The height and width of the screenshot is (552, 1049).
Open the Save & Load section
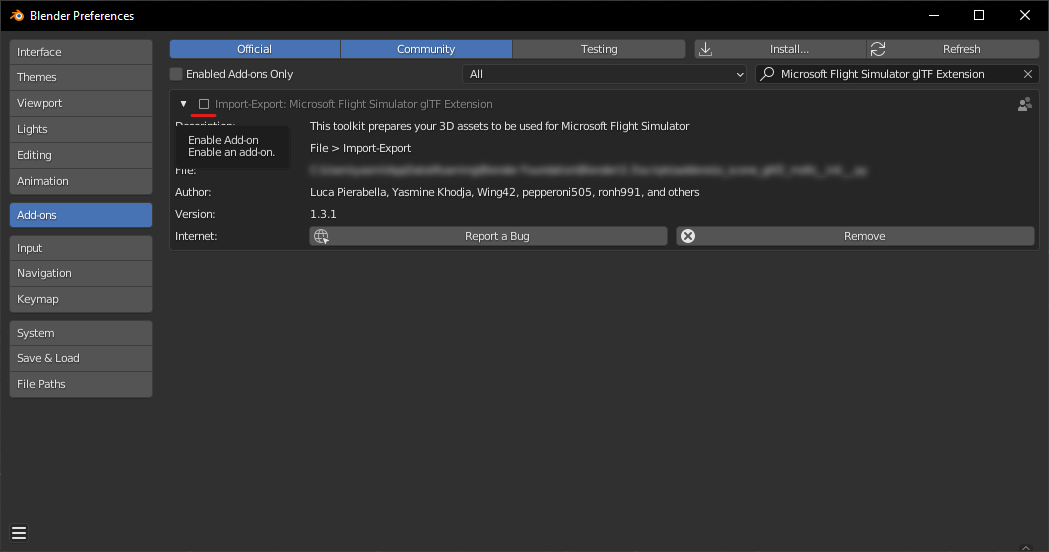click(x=81, y=358)
